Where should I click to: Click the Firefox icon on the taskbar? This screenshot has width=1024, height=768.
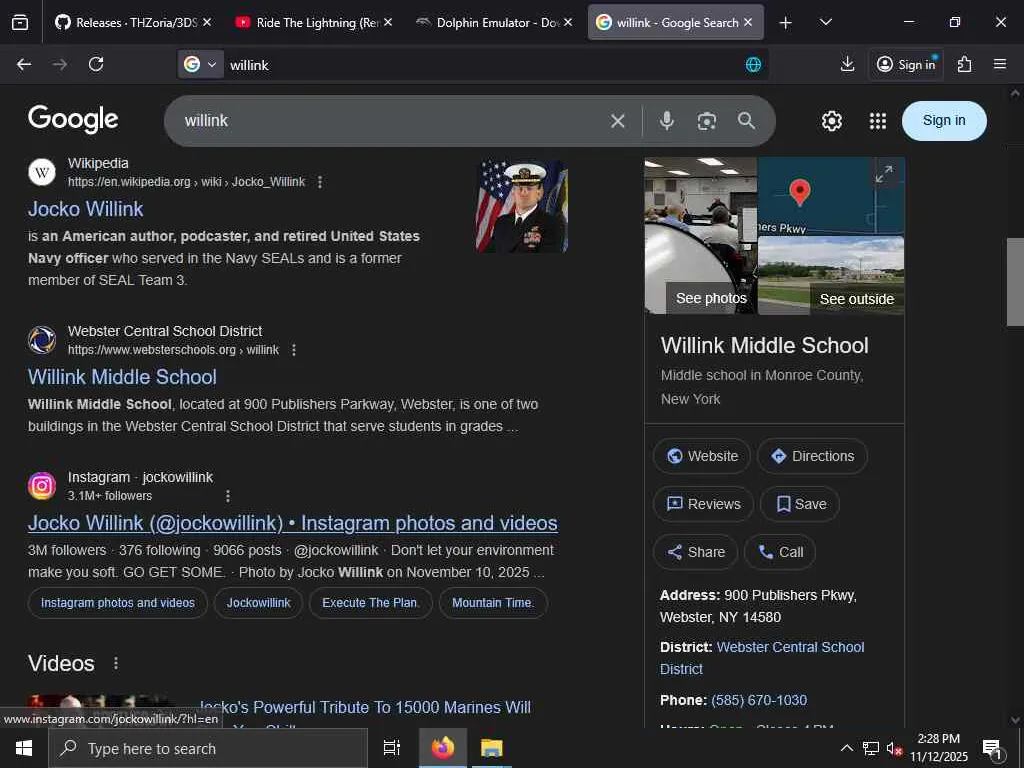(x=443, y=748)
